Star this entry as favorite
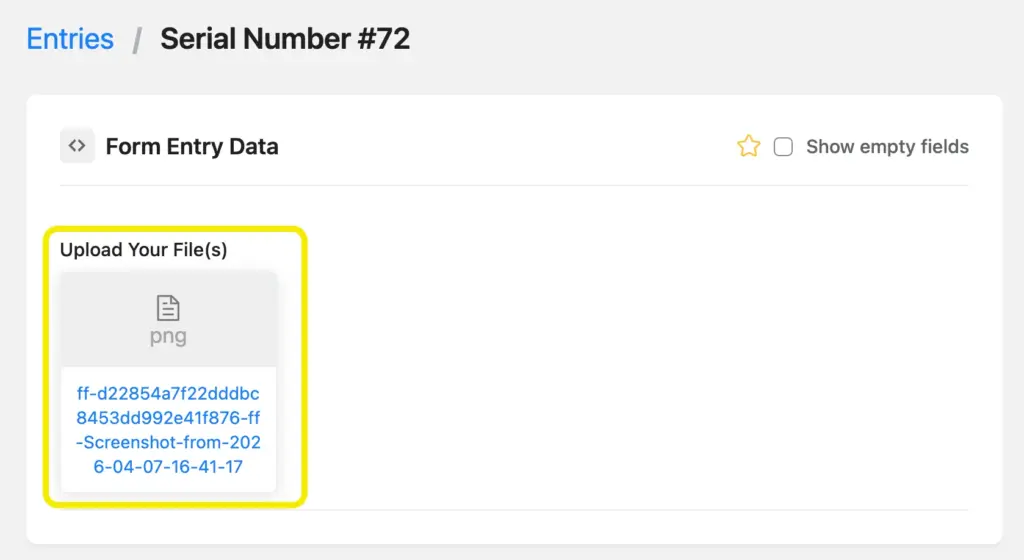The height and width of the screenshot is (560, 1024). (x=748, y=147)
